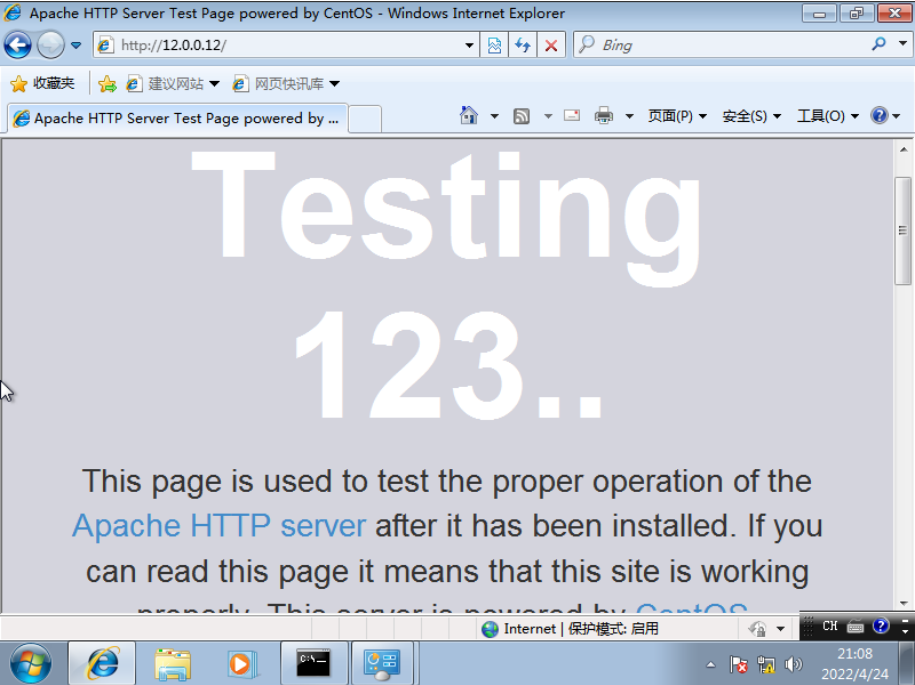Click the Action Center flag icon
Image resolution: width=915 pixels, height=685 pixels.
pyautogui.click(x=738, y=664)
